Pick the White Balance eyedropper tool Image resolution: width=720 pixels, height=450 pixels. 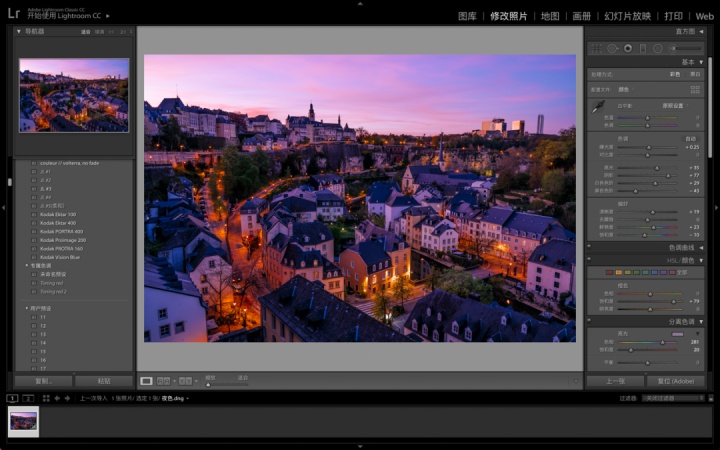pos(597,107)
